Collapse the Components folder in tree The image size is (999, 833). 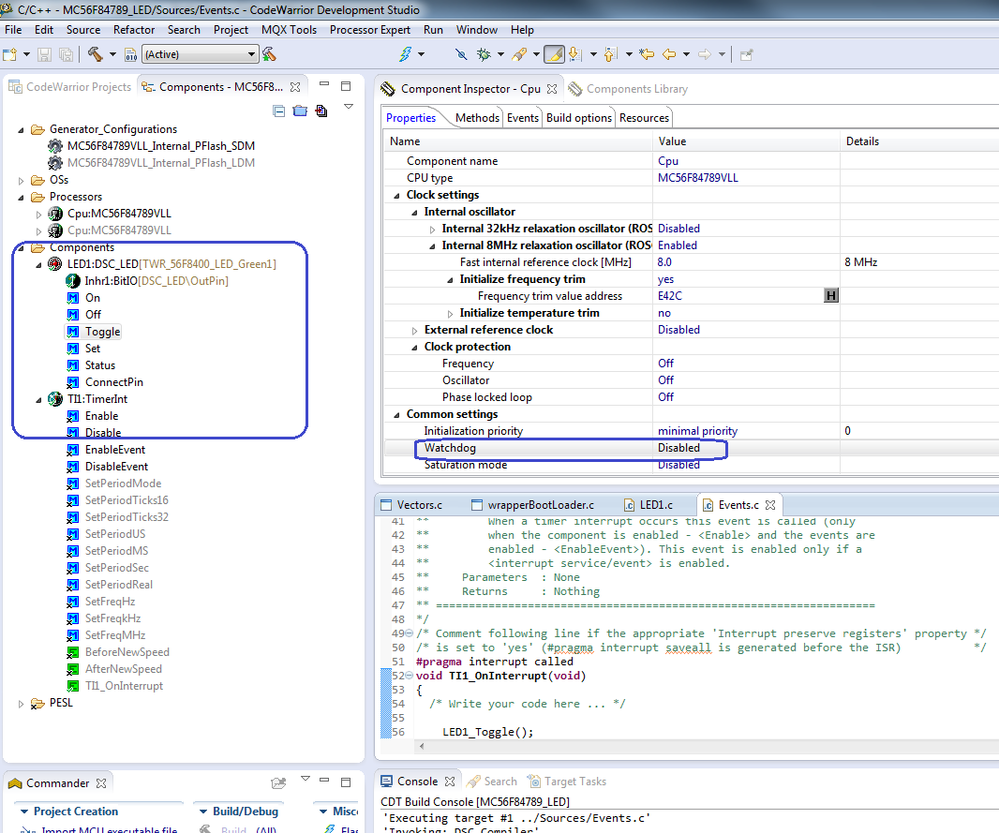[22, 248]
